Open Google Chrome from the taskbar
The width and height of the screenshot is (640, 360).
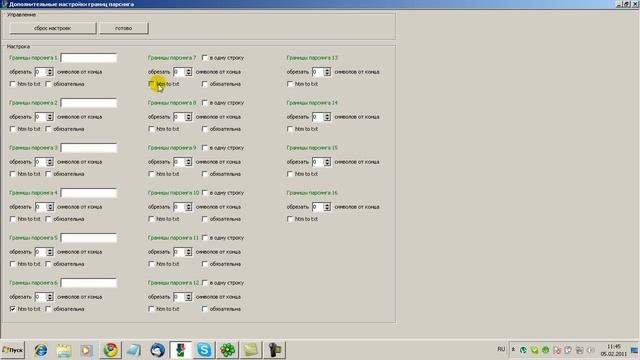click(110, 350)
